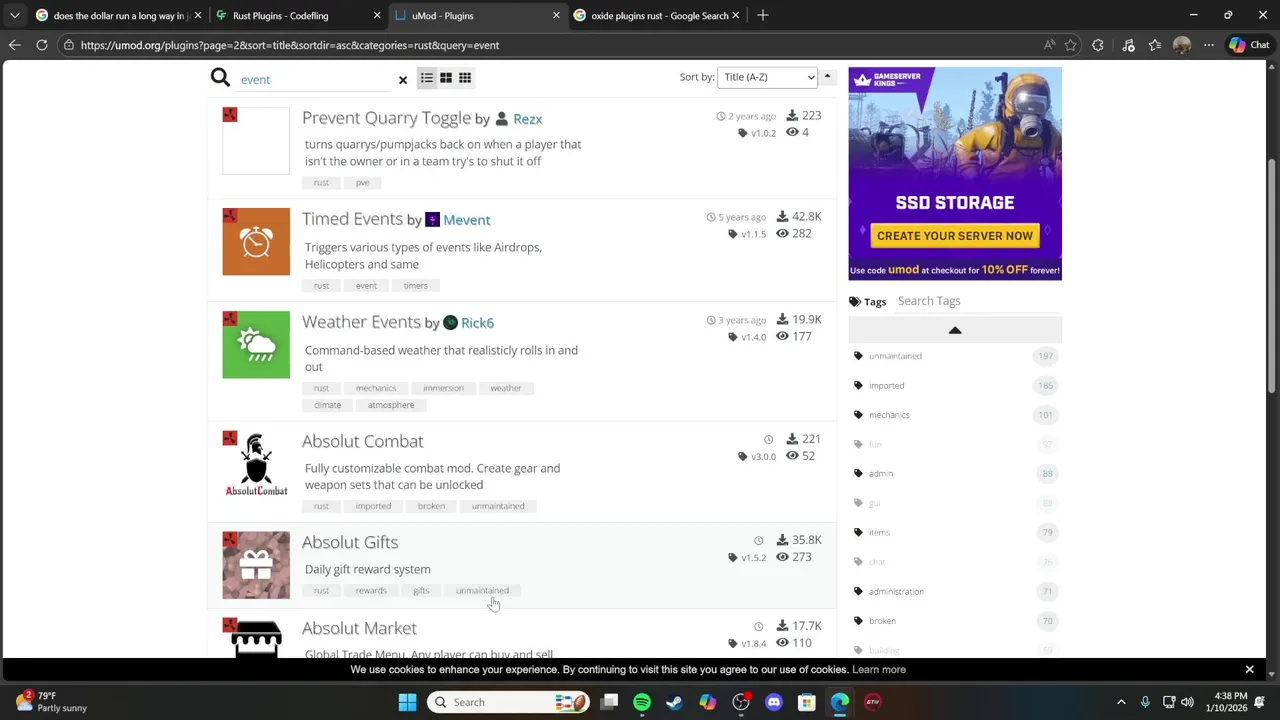Focus the Search Tags input field
Screen dimensions: 1280x720
[x=976, y=301]
